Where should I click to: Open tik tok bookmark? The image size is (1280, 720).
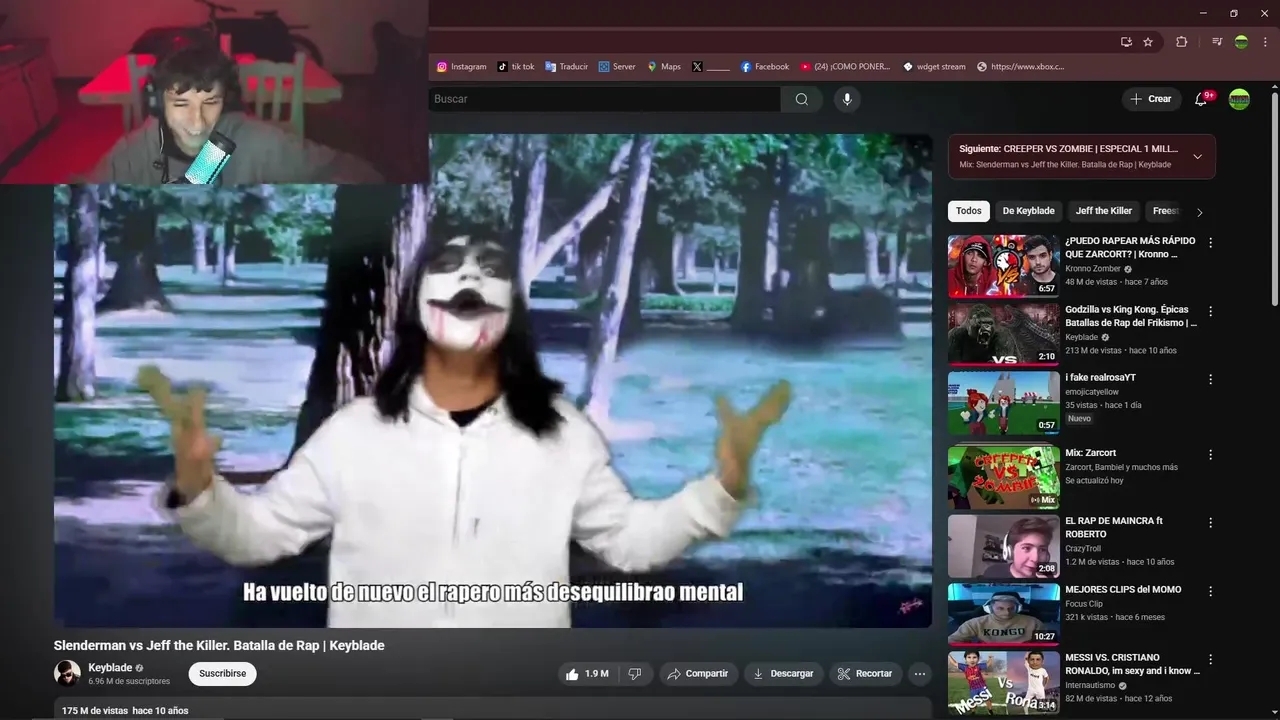coord(516,67)
